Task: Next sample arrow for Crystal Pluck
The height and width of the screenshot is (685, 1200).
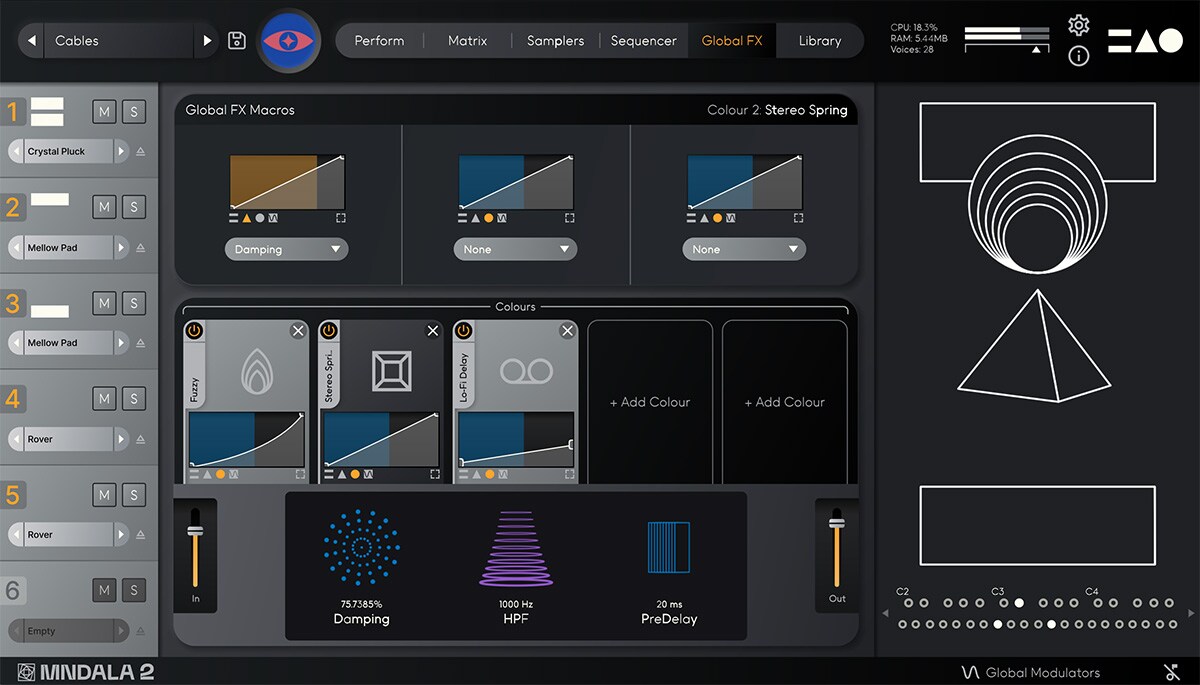Action: point(121,152)
